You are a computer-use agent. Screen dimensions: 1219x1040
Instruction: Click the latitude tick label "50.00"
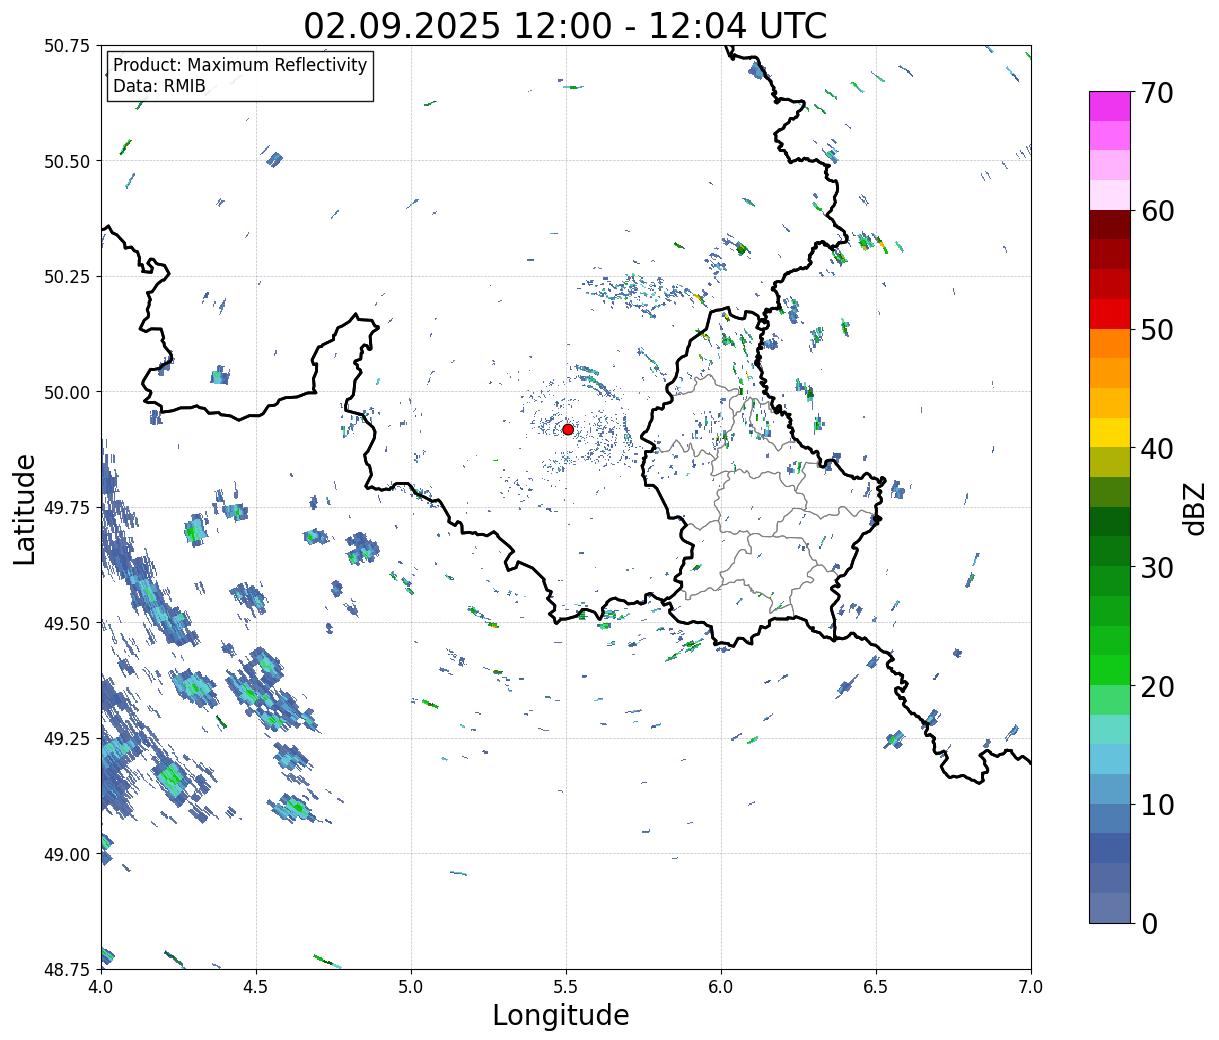pos(66,392)
